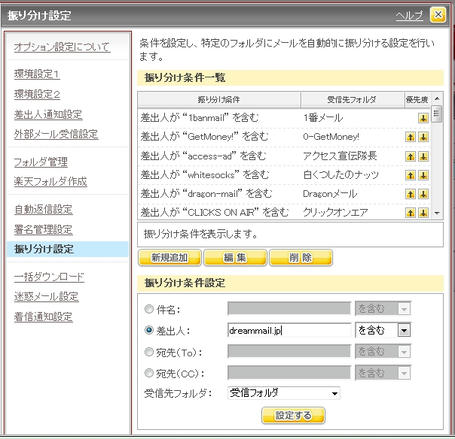
Task: Click the 新規追加 button
Action: (x=169, y=258)
